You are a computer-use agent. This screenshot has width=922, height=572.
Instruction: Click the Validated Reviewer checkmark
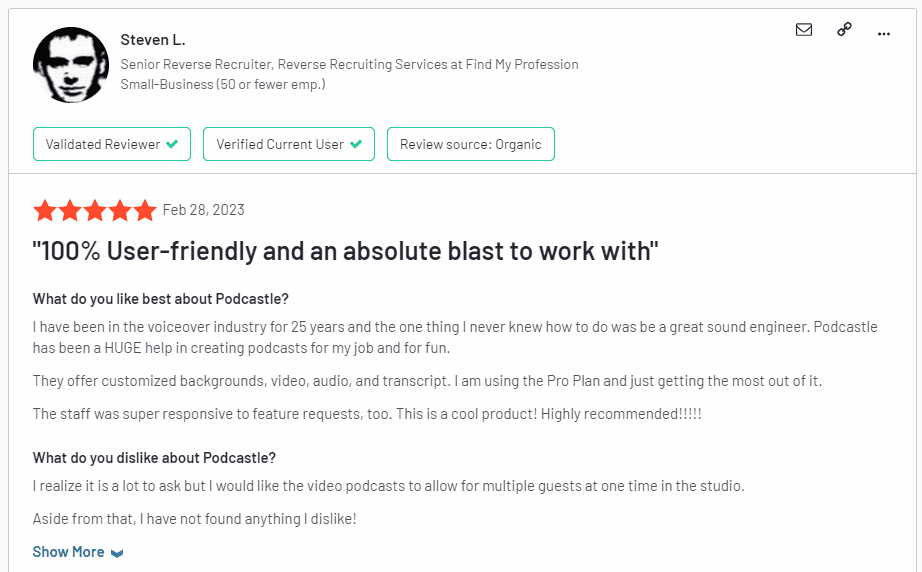pos(172,144)
